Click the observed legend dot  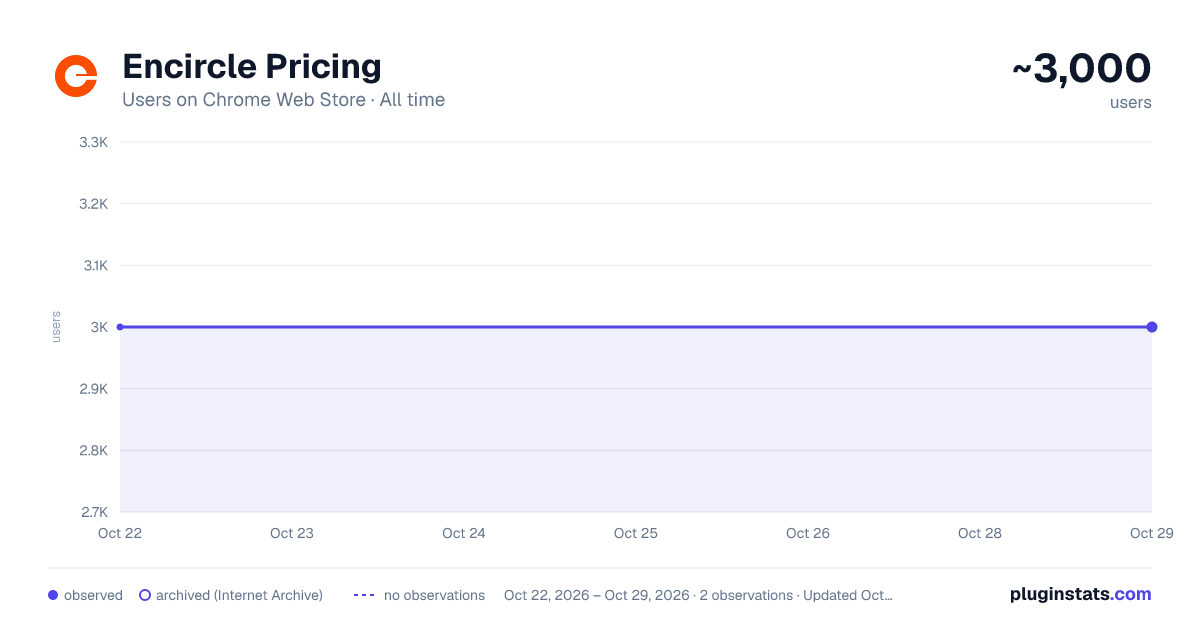pyautogui.click(x=53, y=595)
